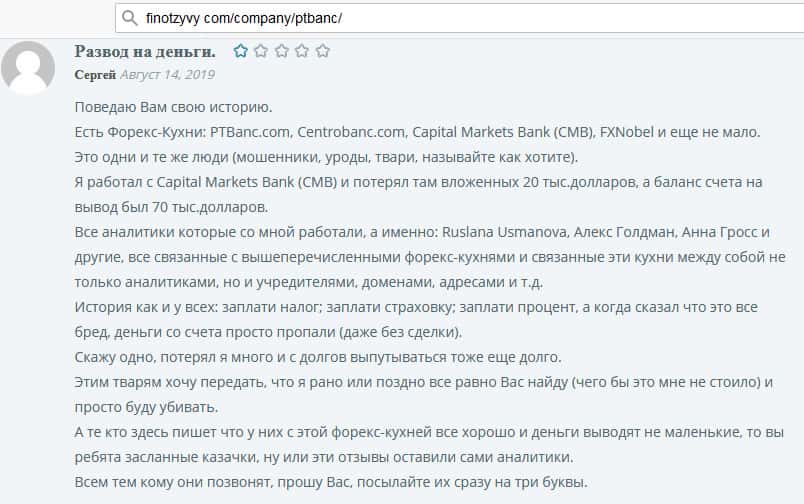Click the review date Август 14, 2019
Image resolution: width=804 pixels, height=504 pixels.
[167, 74]
